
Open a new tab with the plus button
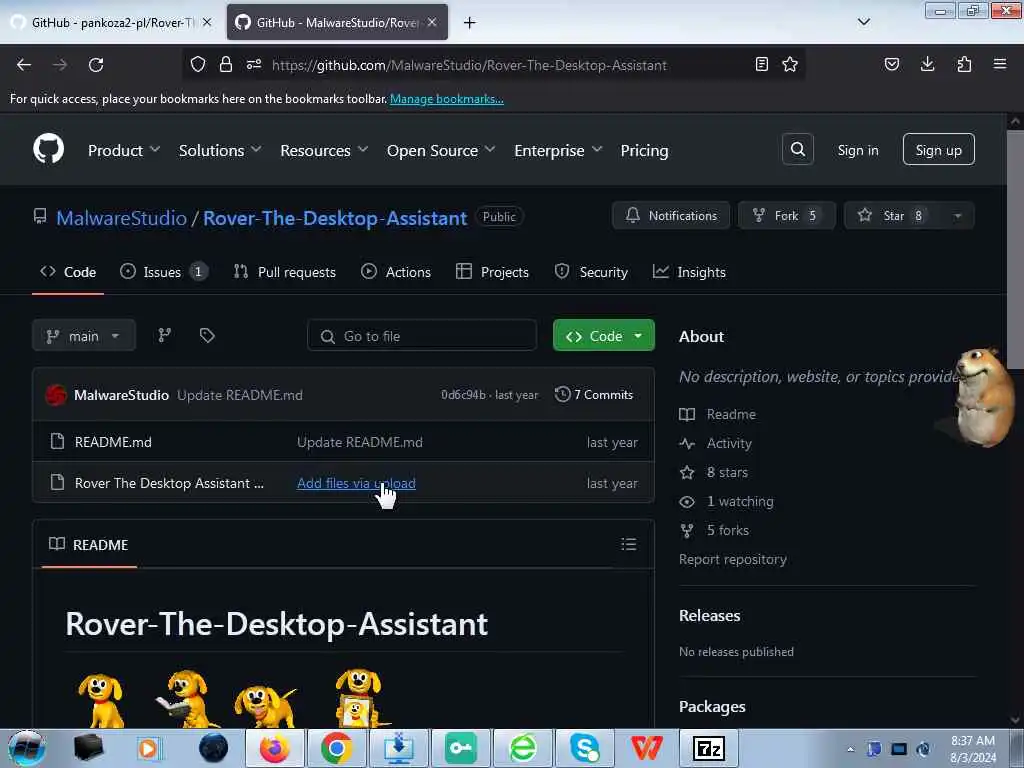pos(470,23)
